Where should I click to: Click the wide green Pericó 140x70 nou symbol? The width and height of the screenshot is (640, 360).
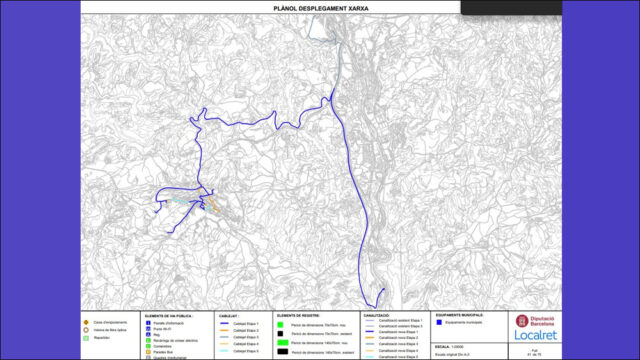(x=283, y=343)
